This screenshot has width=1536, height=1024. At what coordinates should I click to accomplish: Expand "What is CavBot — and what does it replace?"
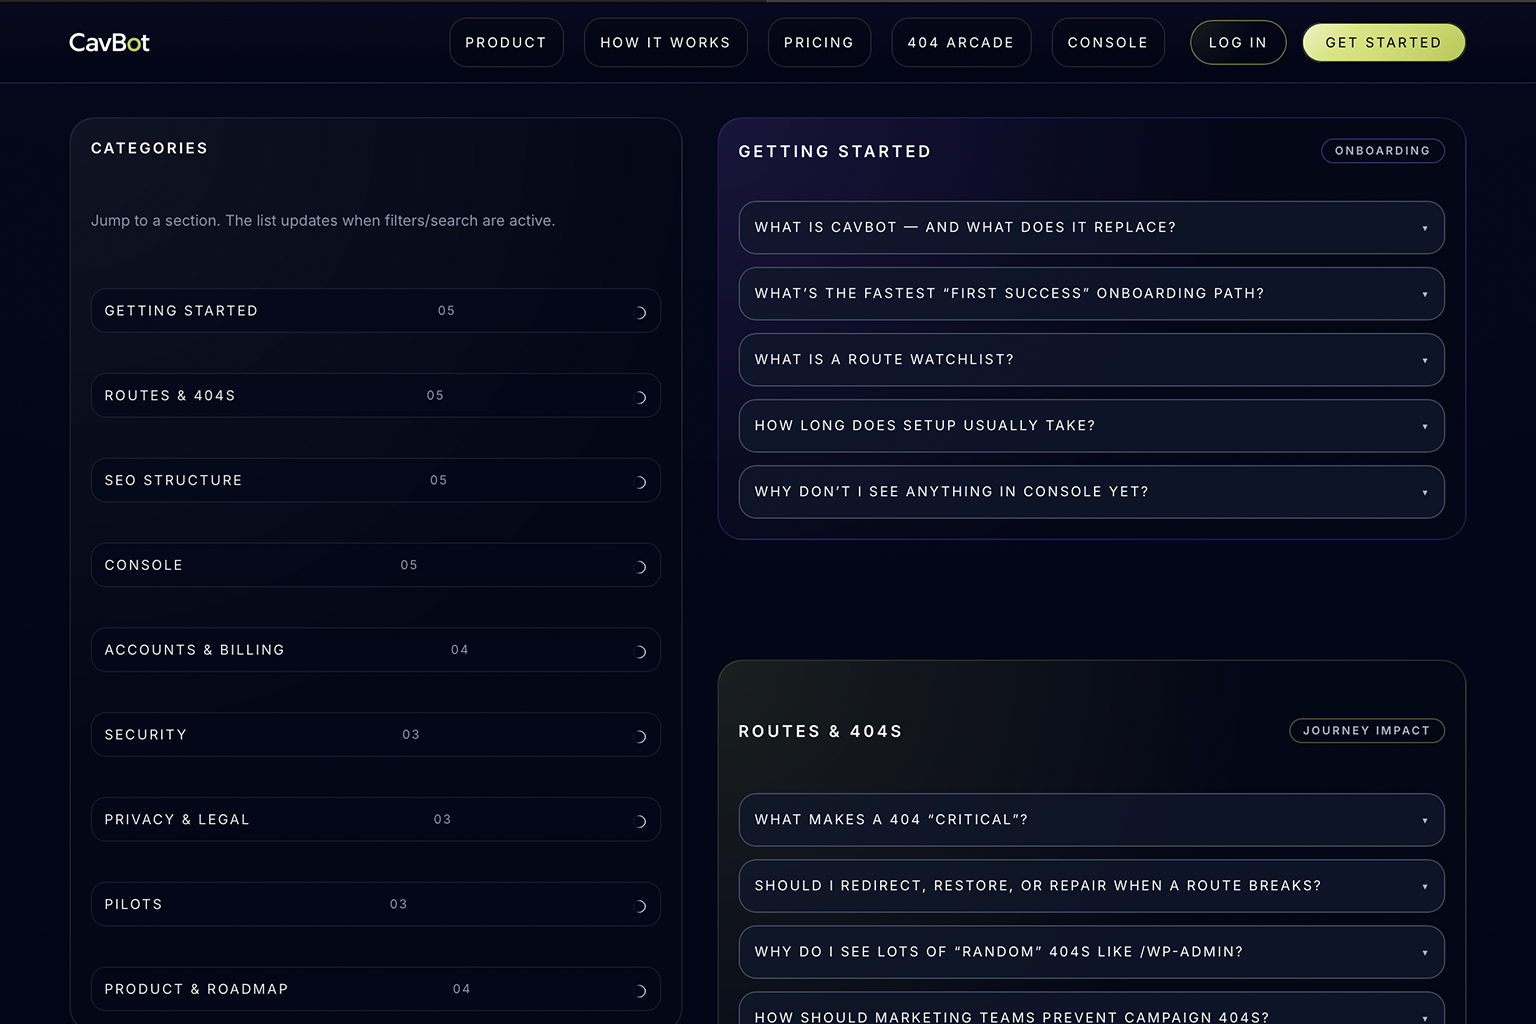[1091, 227]
